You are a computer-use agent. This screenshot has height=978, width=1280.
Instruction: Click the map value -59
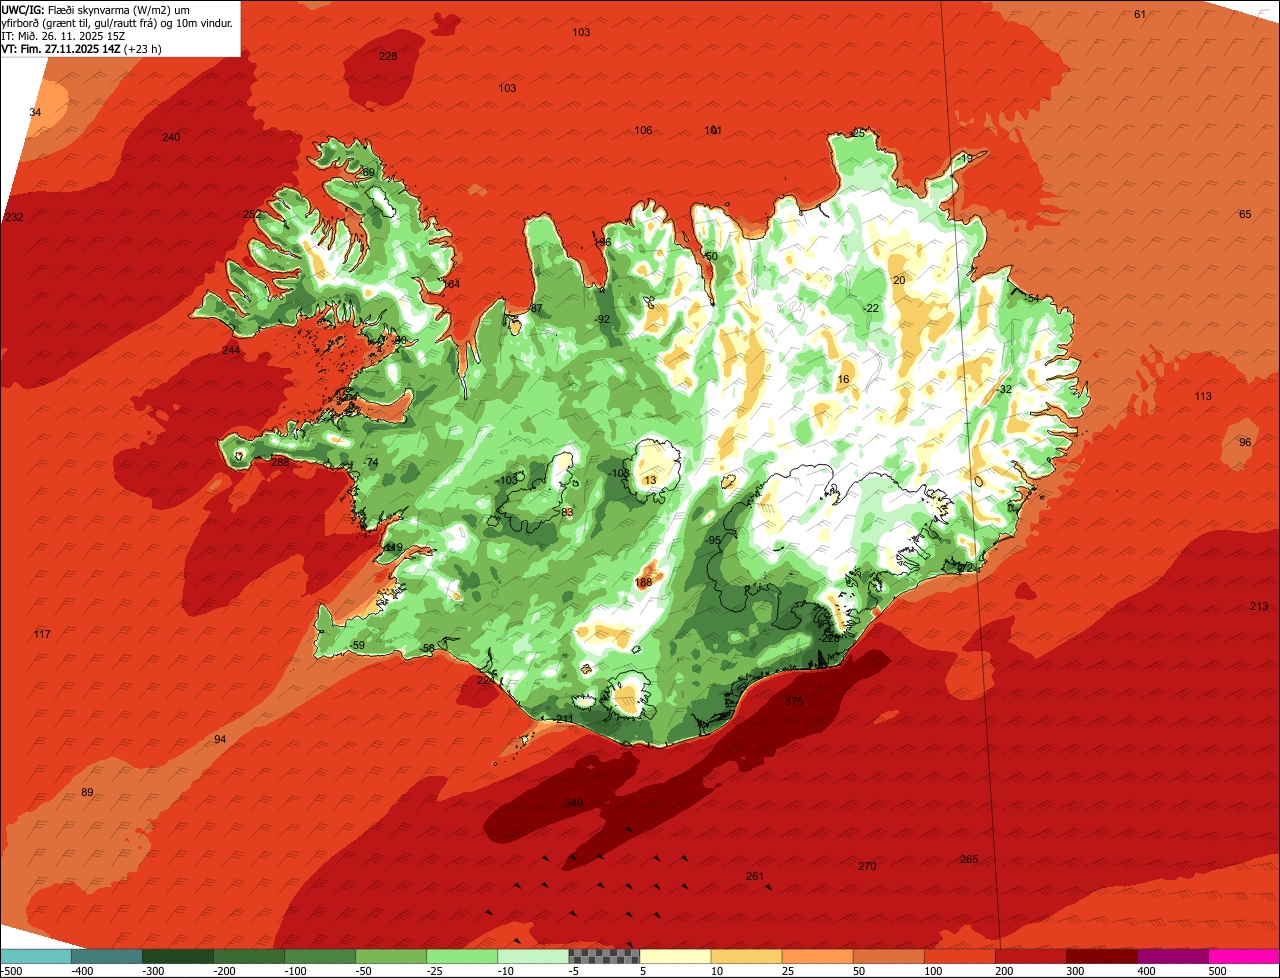357,645
